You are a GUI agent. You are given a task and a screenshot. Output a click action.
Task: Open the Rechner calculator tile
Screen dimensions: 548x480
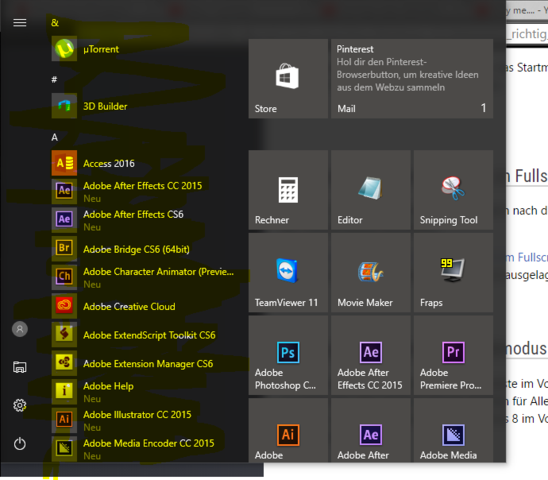[288, 190]
